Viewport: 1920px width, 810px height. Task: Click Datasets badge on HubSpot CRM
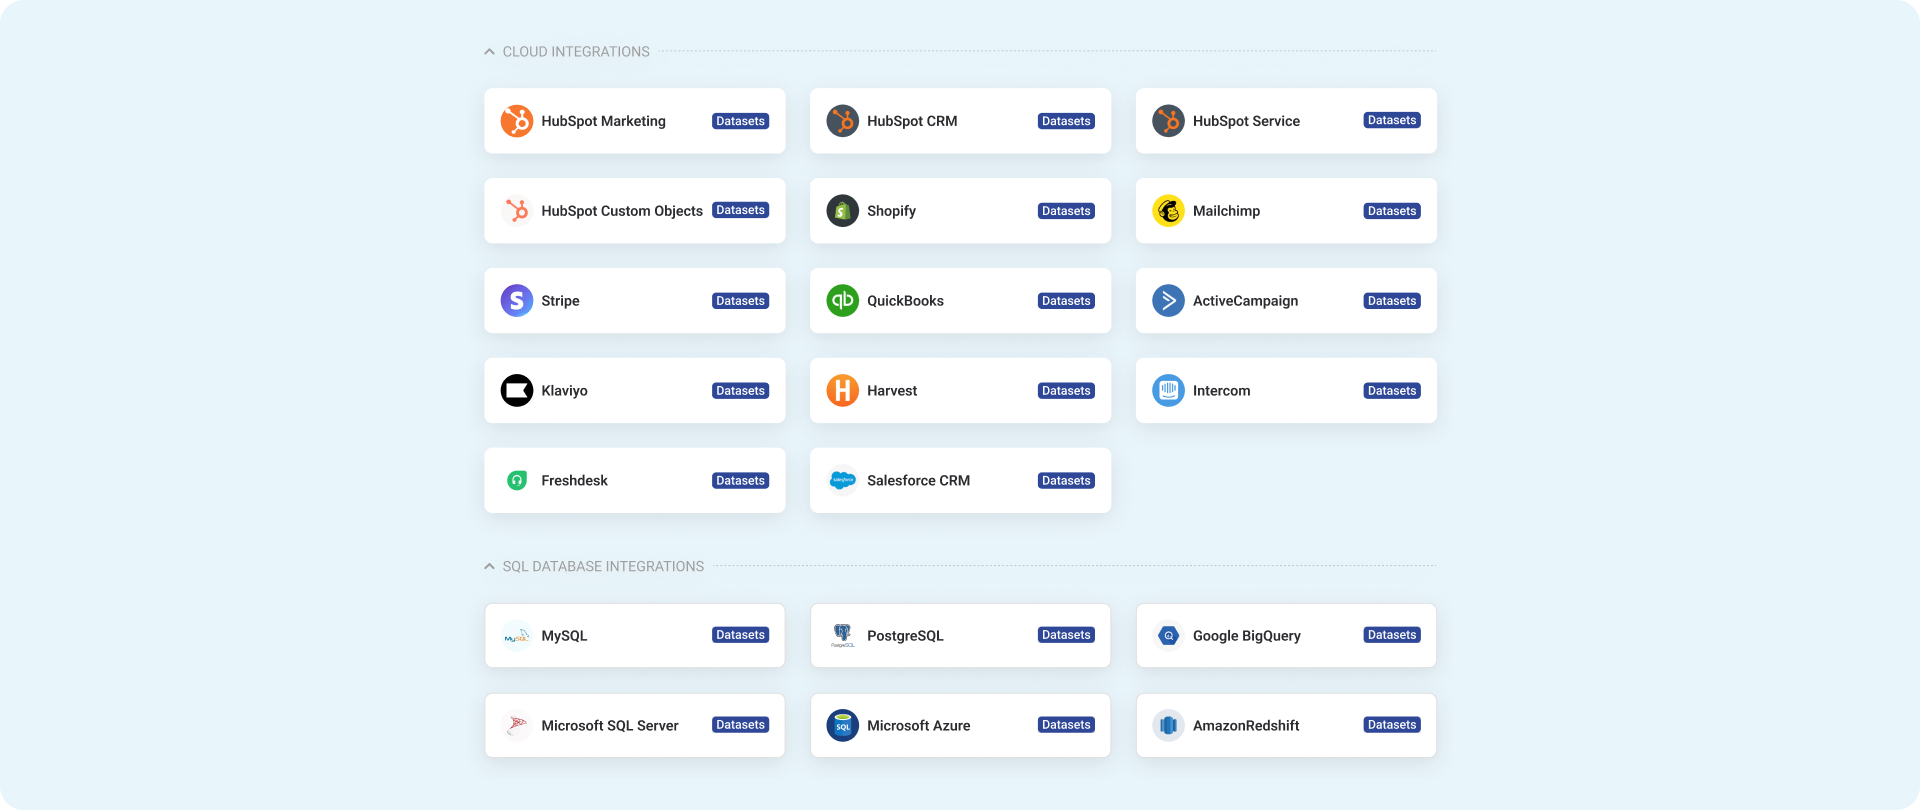[1066, 121]
